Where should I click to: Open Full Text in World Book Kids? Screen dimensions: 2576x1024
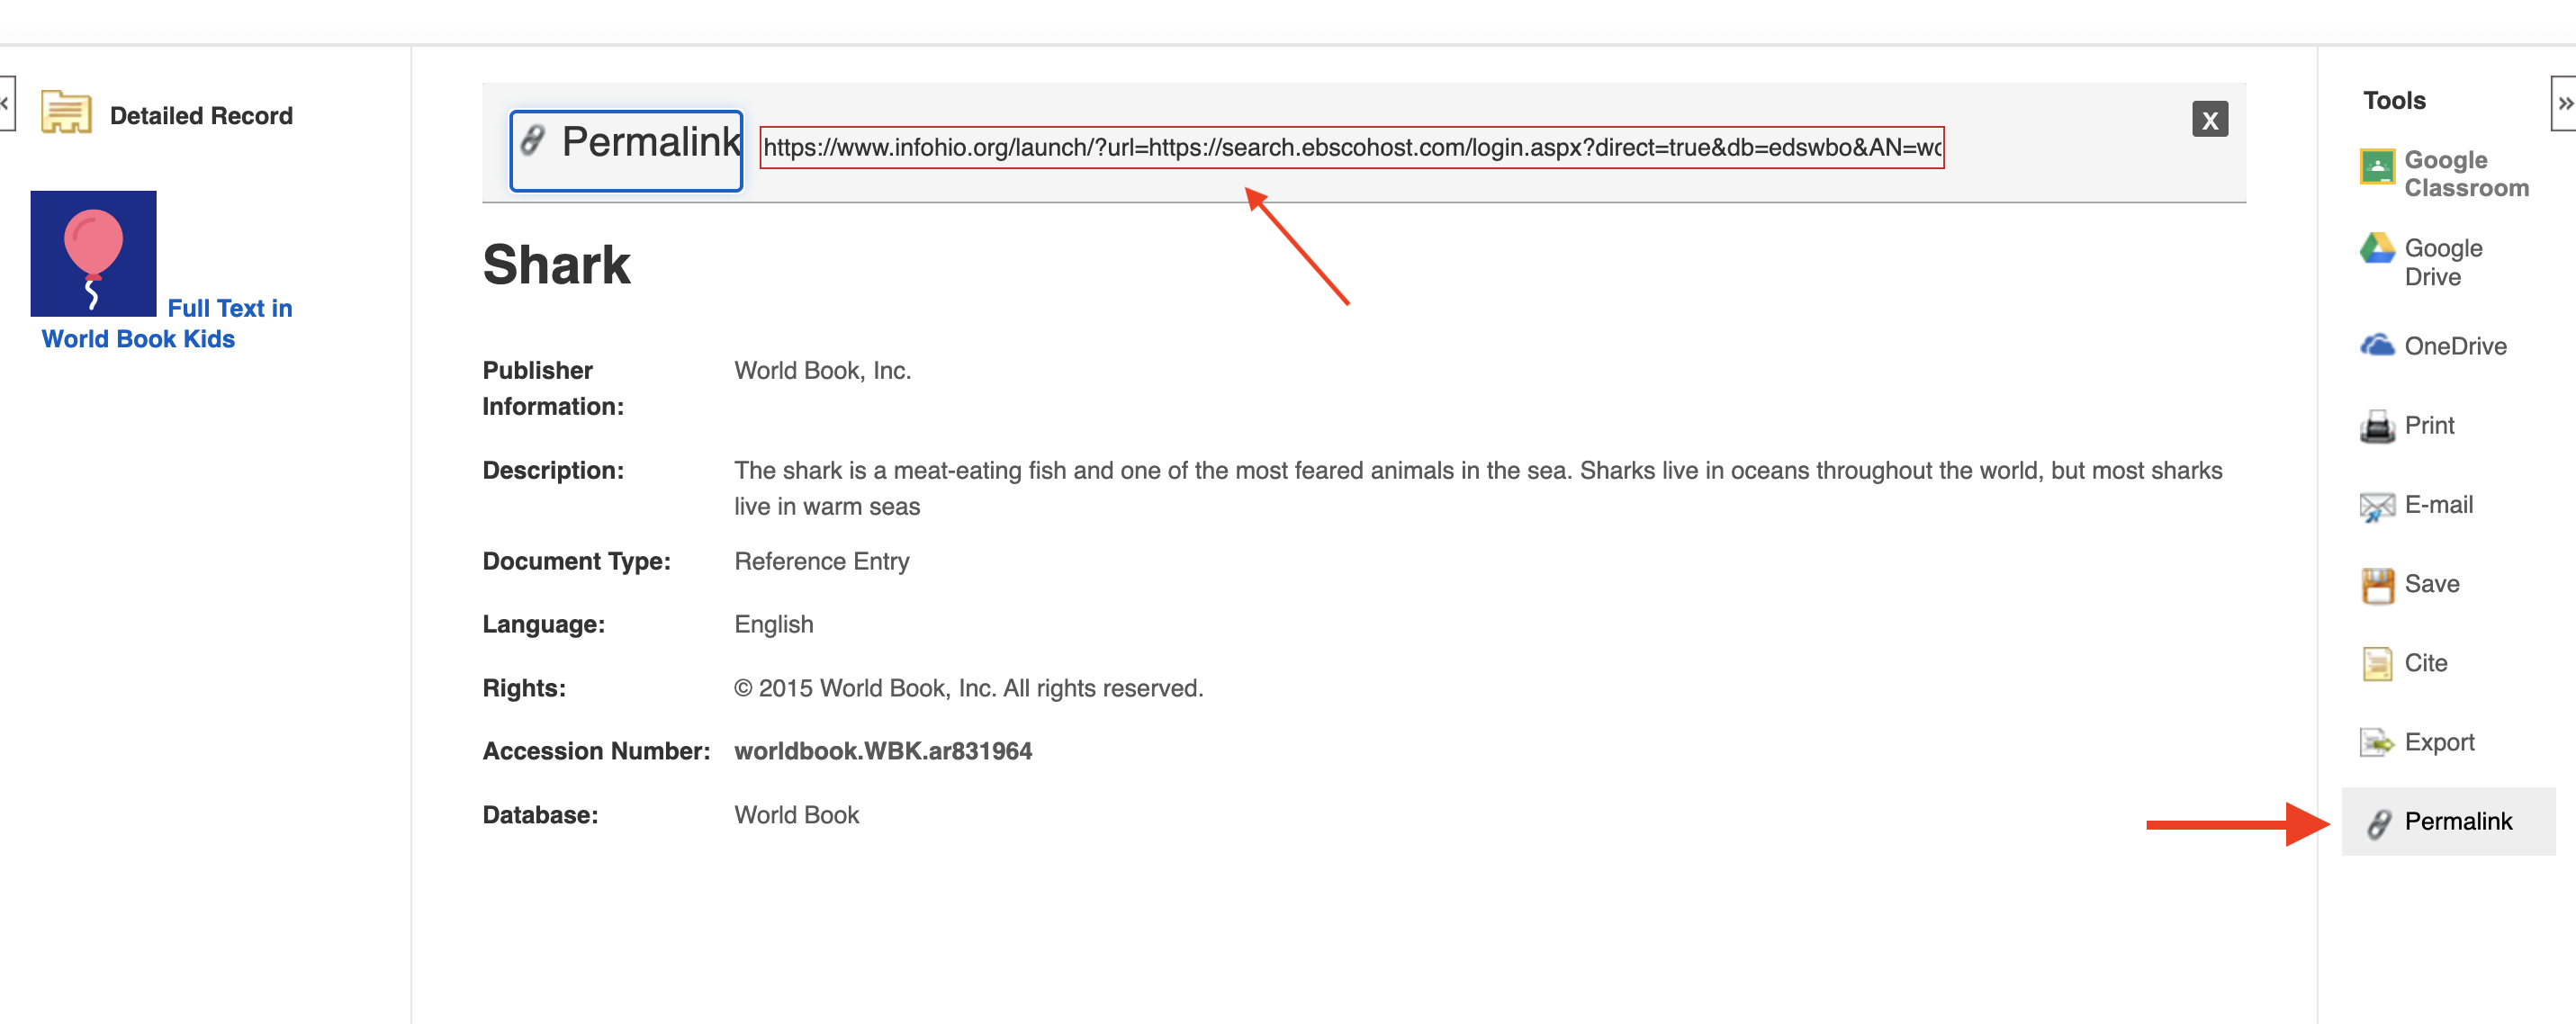[167, 323]
